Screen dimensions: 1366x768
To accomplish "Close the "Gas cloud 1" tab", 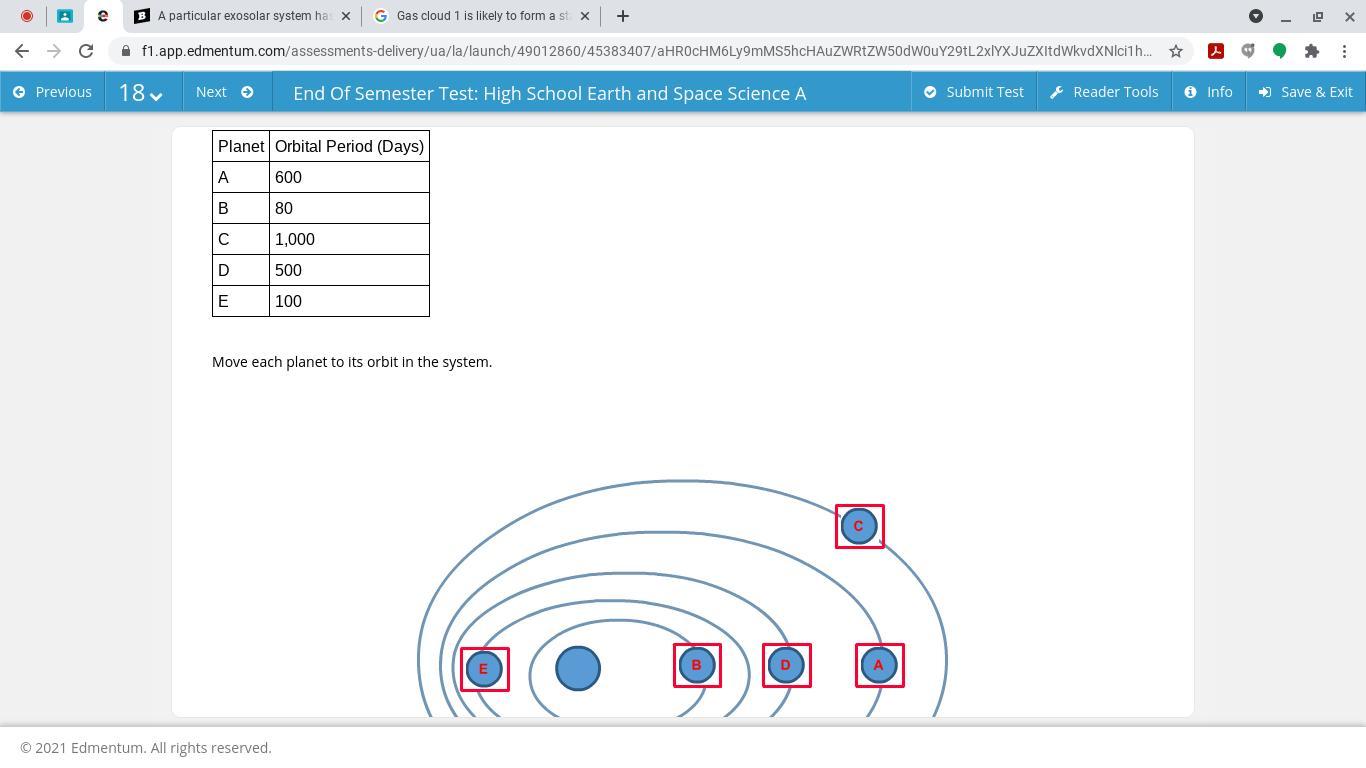I will click(x=585, y=16).
